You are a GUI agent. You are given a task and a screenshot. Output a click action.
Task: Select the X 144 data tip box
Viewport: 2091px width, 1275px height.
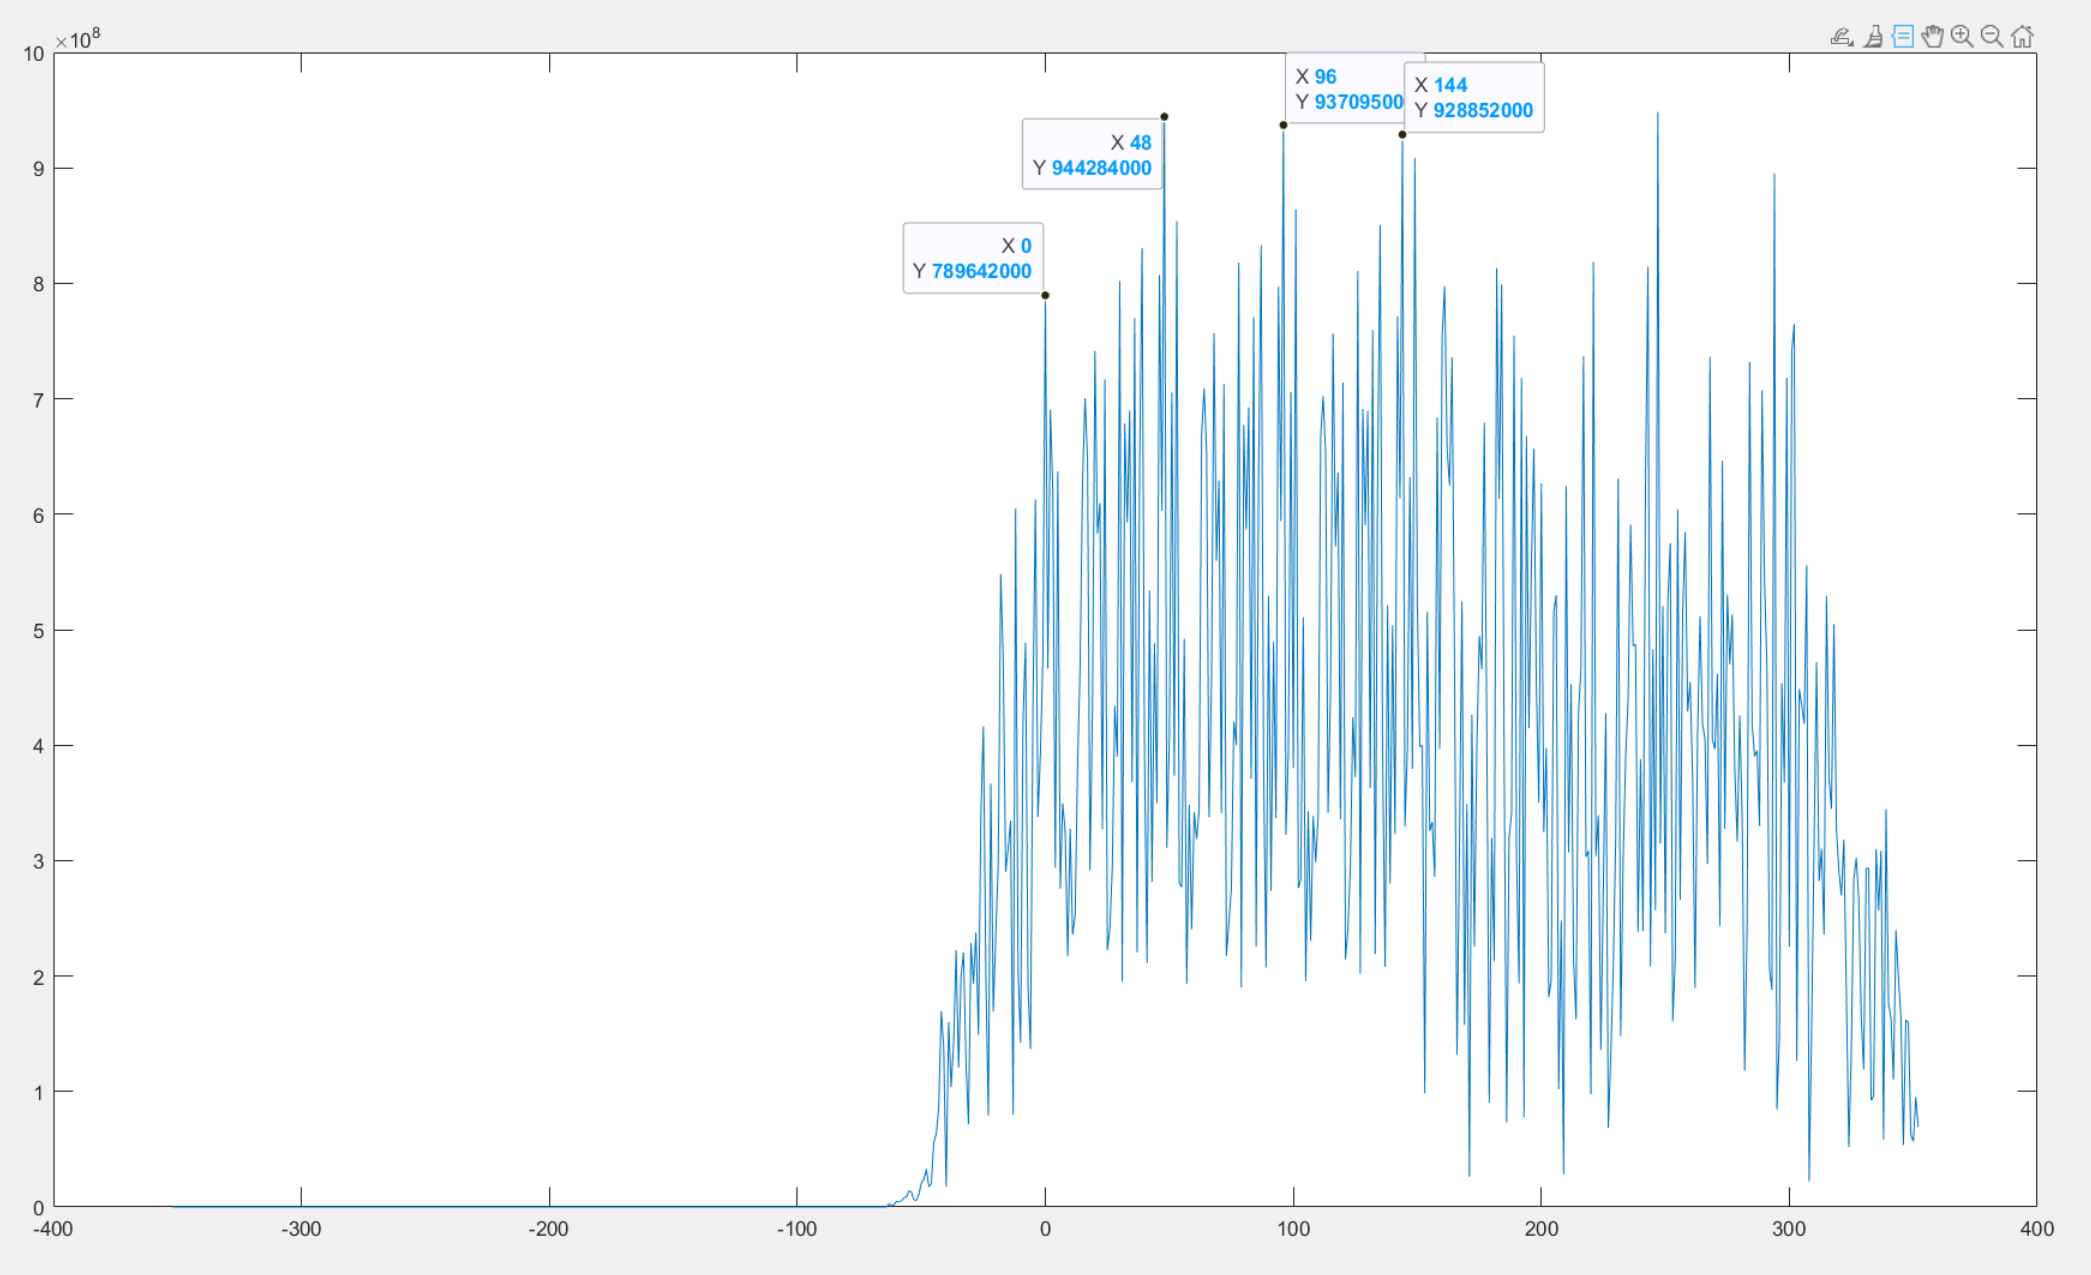click(1474, 98)
